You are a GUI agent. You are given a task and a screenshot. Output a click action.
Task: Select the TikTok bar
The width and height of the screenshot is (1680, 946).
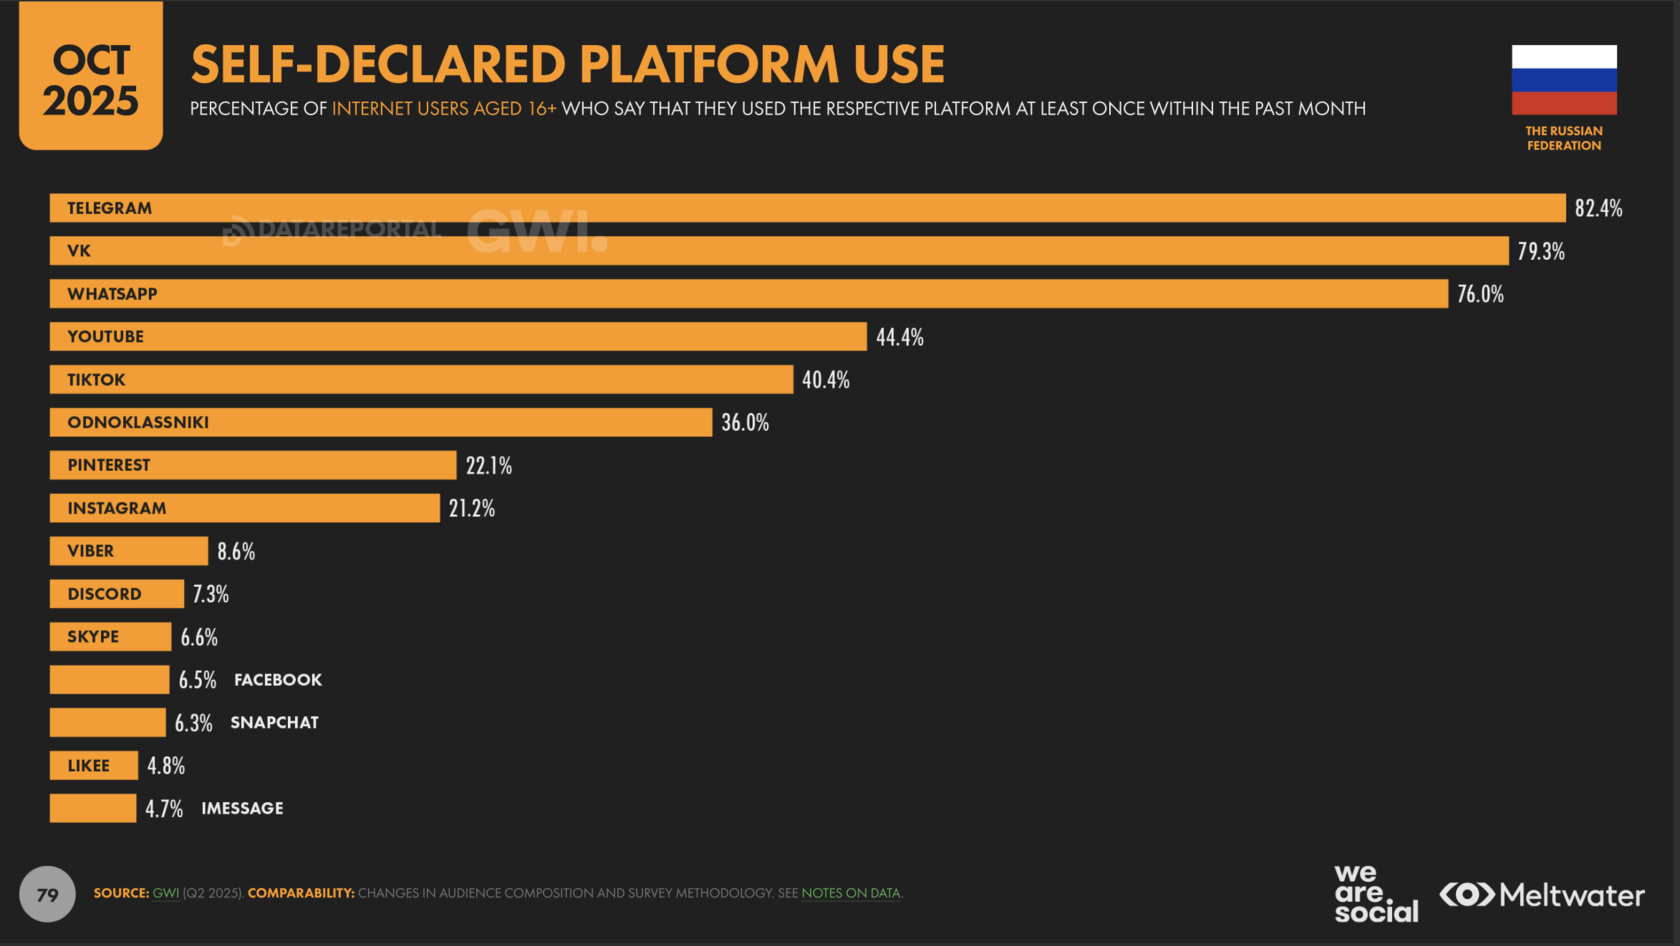coord(421,380)
